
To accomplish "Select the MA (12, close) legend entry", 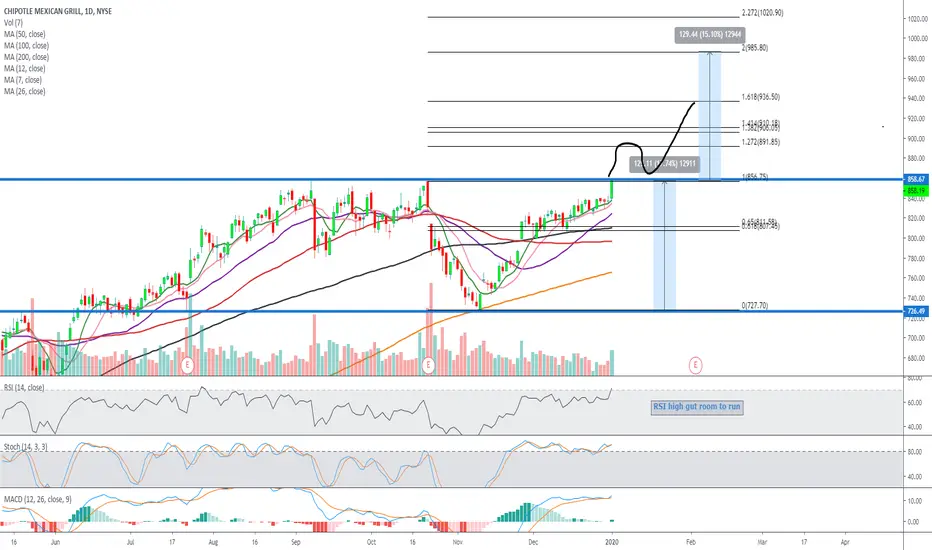I will tap(24, 68).
